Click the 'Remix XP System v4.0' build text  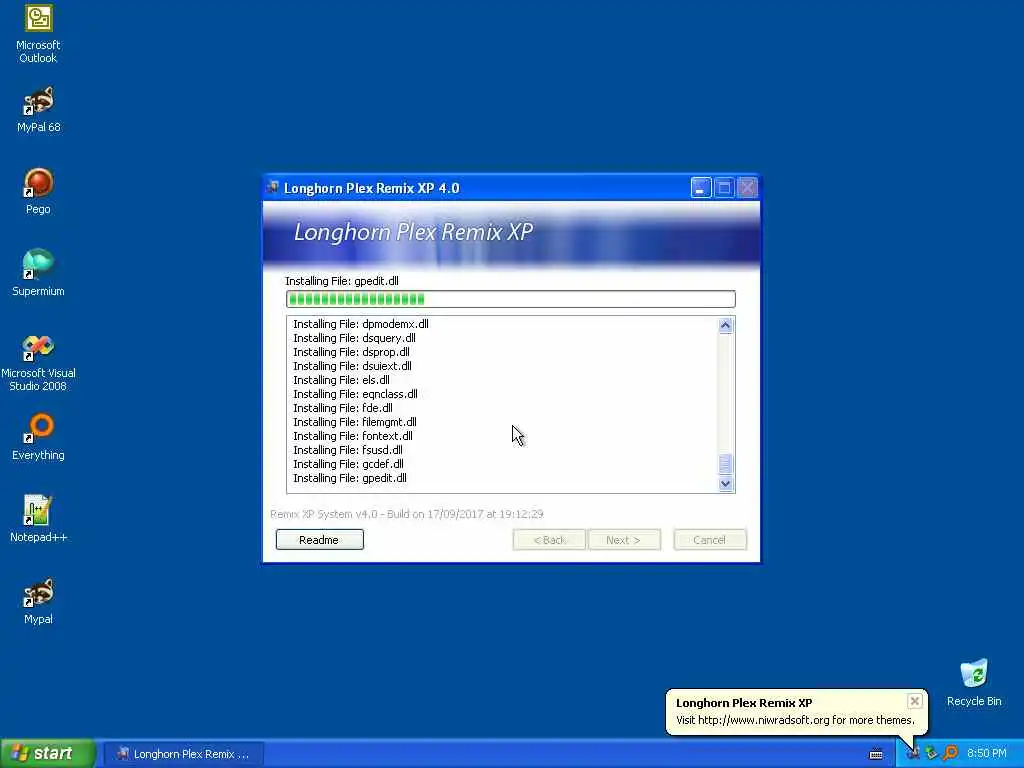[406, 514]
